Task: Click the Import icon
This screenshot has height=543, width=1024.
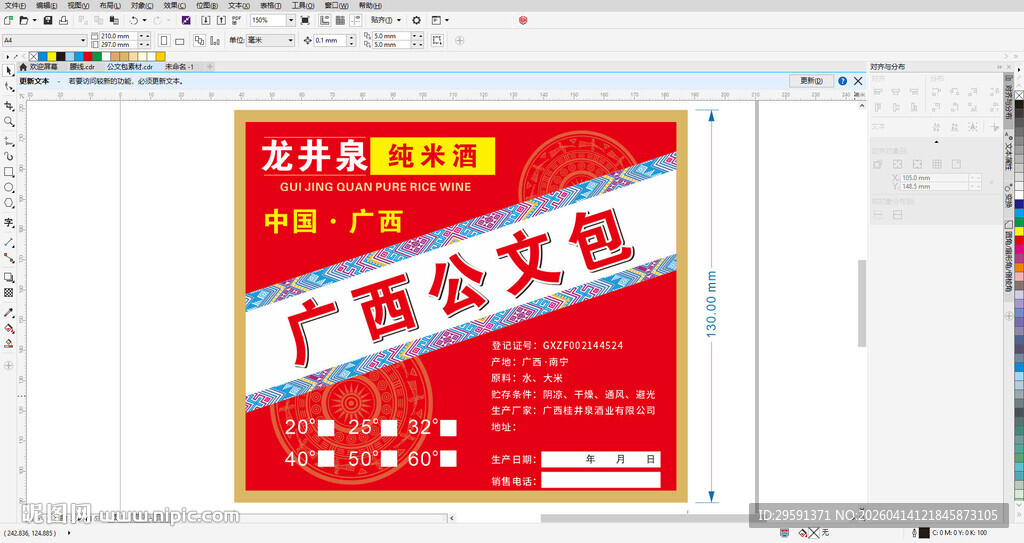Action: 205,20
